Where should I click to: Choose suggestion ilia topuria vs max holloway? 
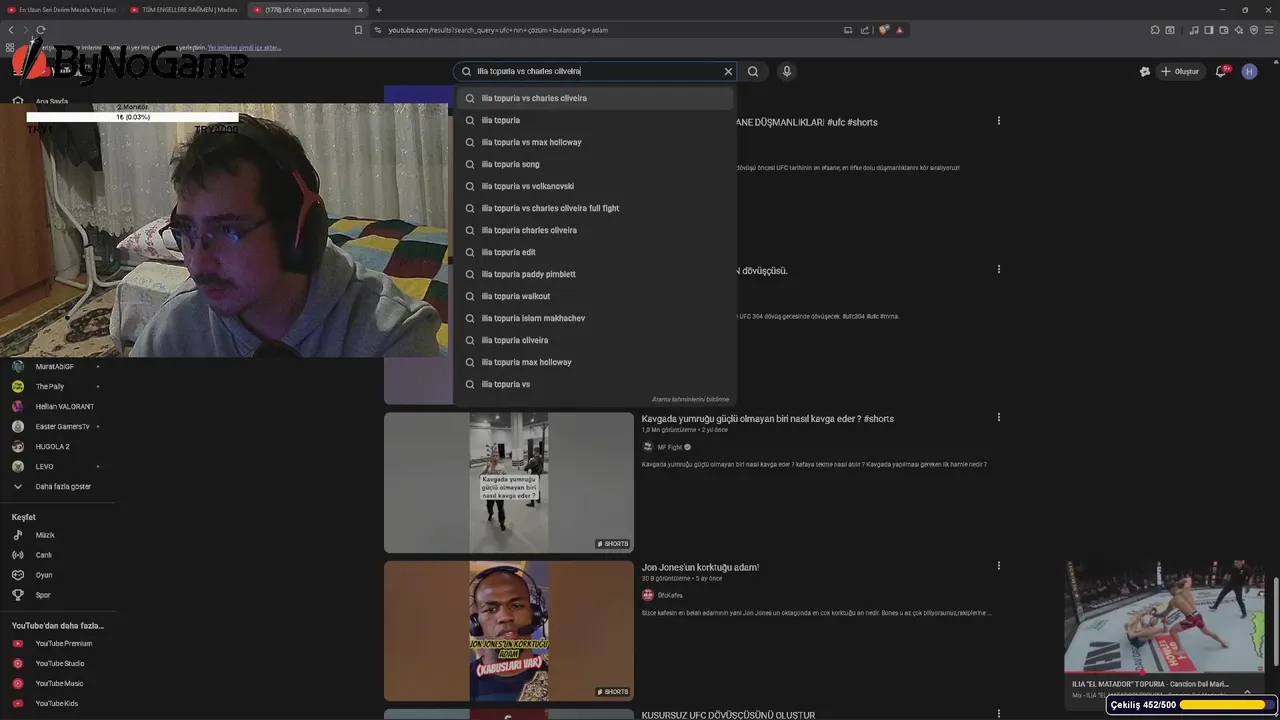595,142
